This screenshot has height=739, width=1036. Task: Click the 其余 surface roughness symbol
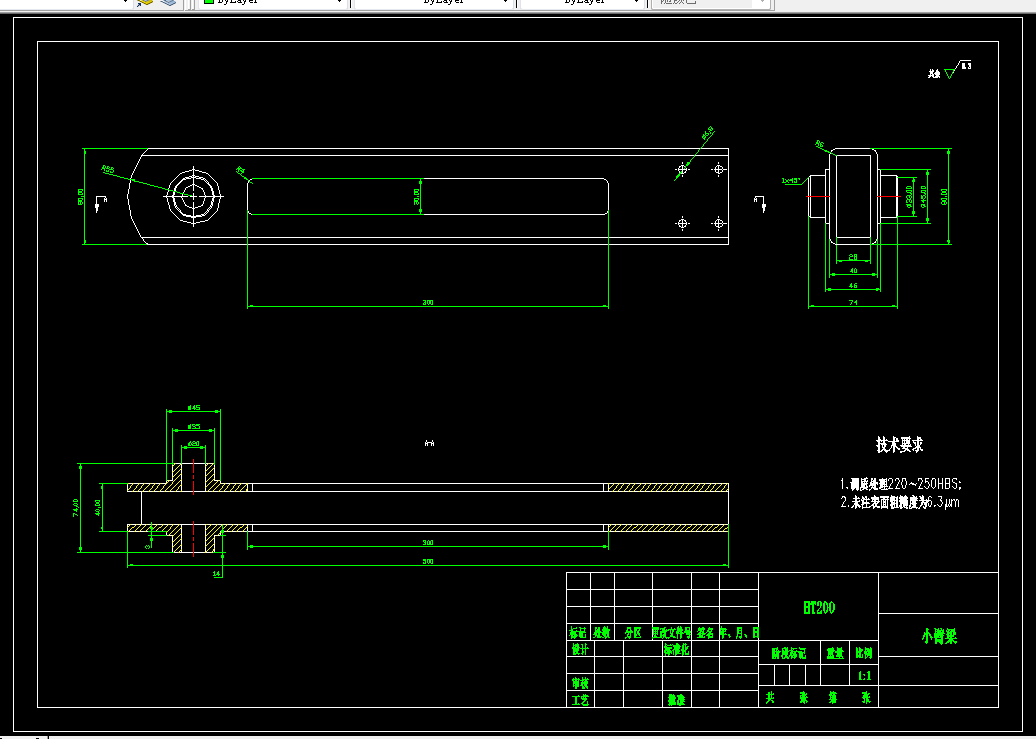[x=949, y=70]
